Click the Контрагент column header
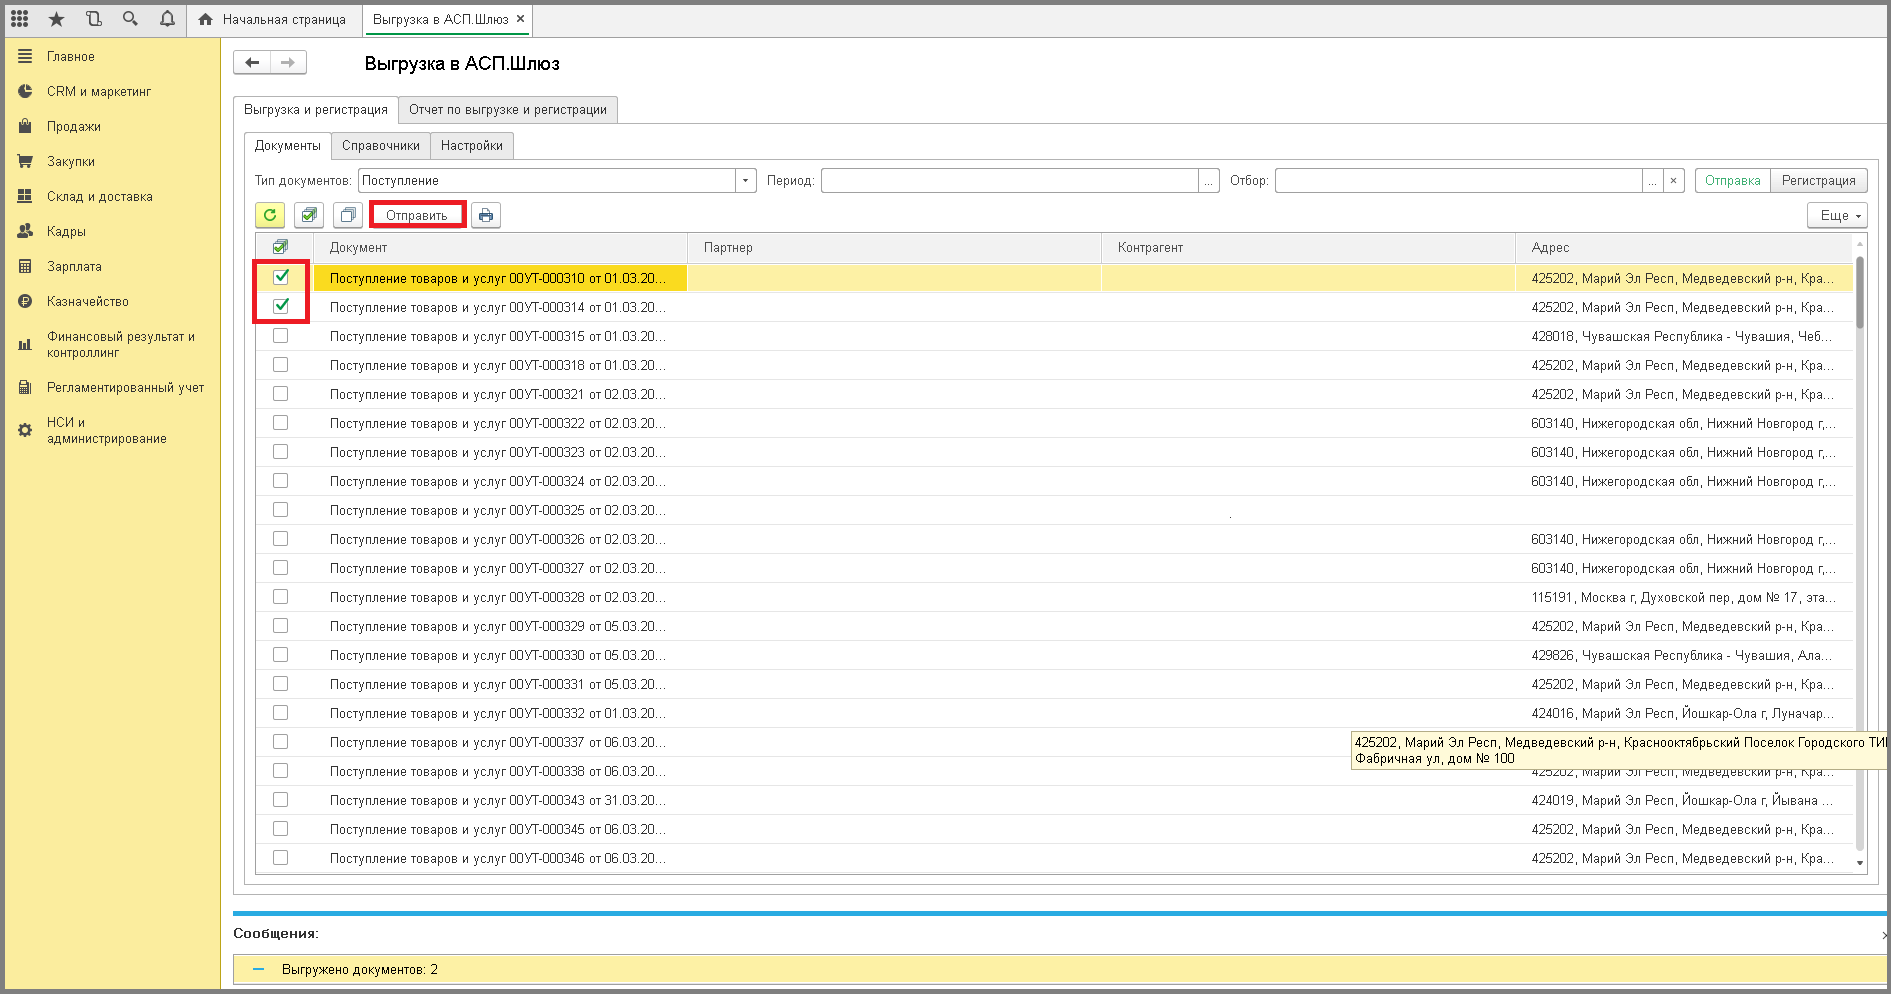 (x=1309, y=248)
